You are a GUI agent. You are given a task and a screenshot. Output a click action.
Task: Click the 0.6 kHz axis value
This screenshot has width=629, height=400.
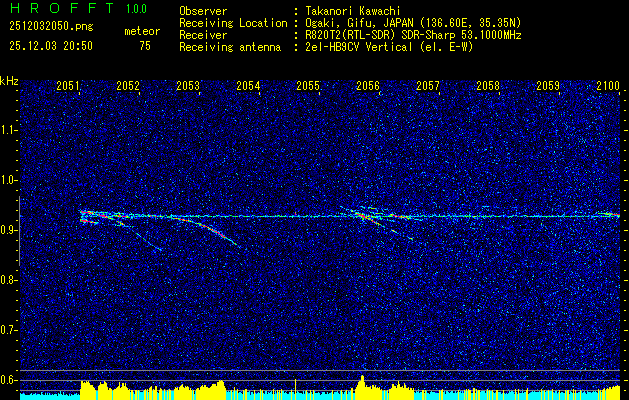click(8, 380)
